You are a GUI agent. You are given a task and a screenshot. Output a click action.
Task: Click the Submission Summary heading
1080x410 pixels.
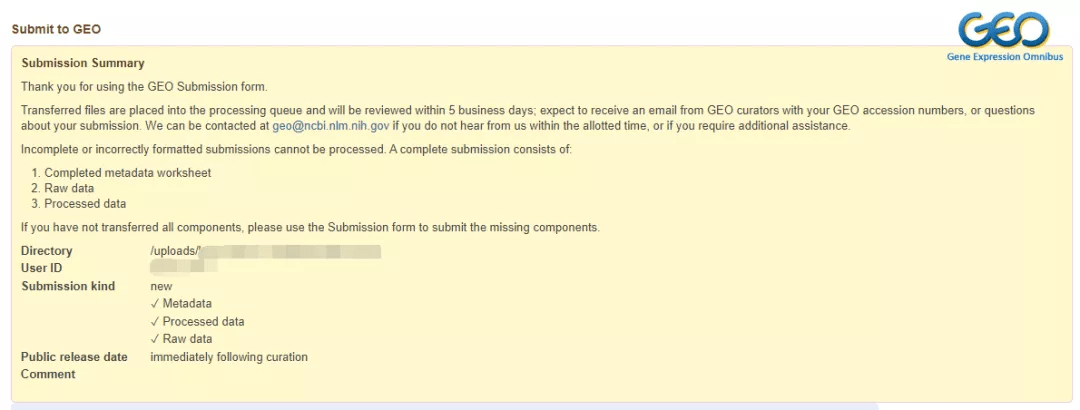tap(83, 64)
